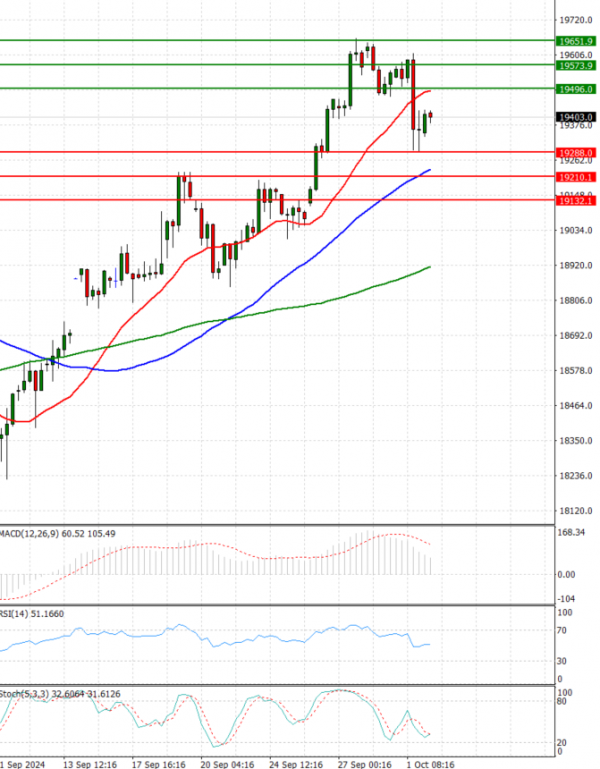The image size is (600, 769).
Task: Click the 19651.9 green price label
Action: click(575, 42)
